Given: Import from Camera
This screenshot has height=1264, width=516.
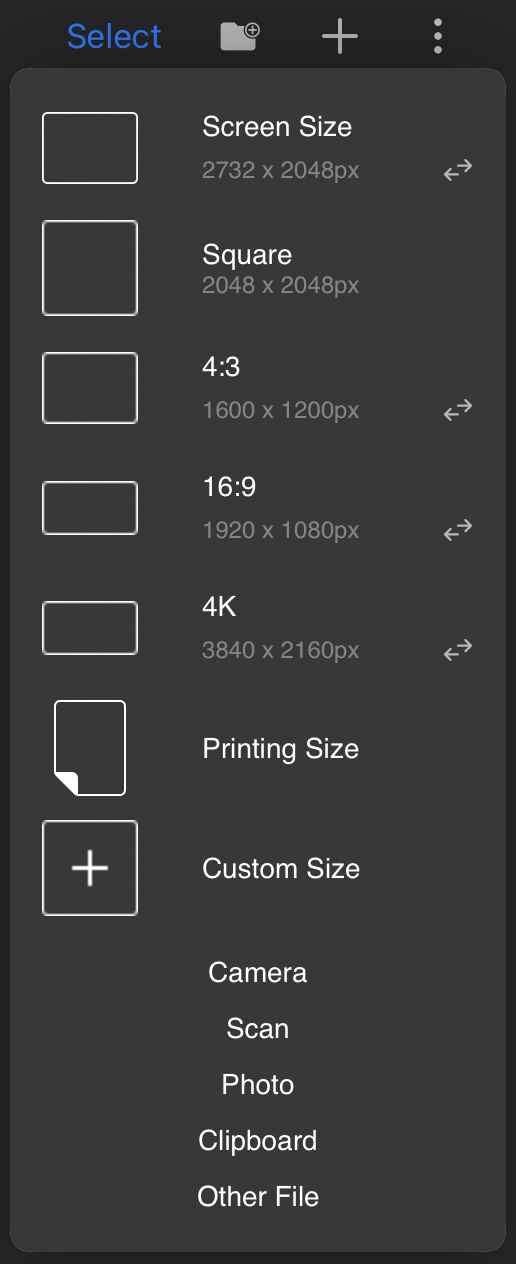Looking at the screenshot, I should coord(258,972).
